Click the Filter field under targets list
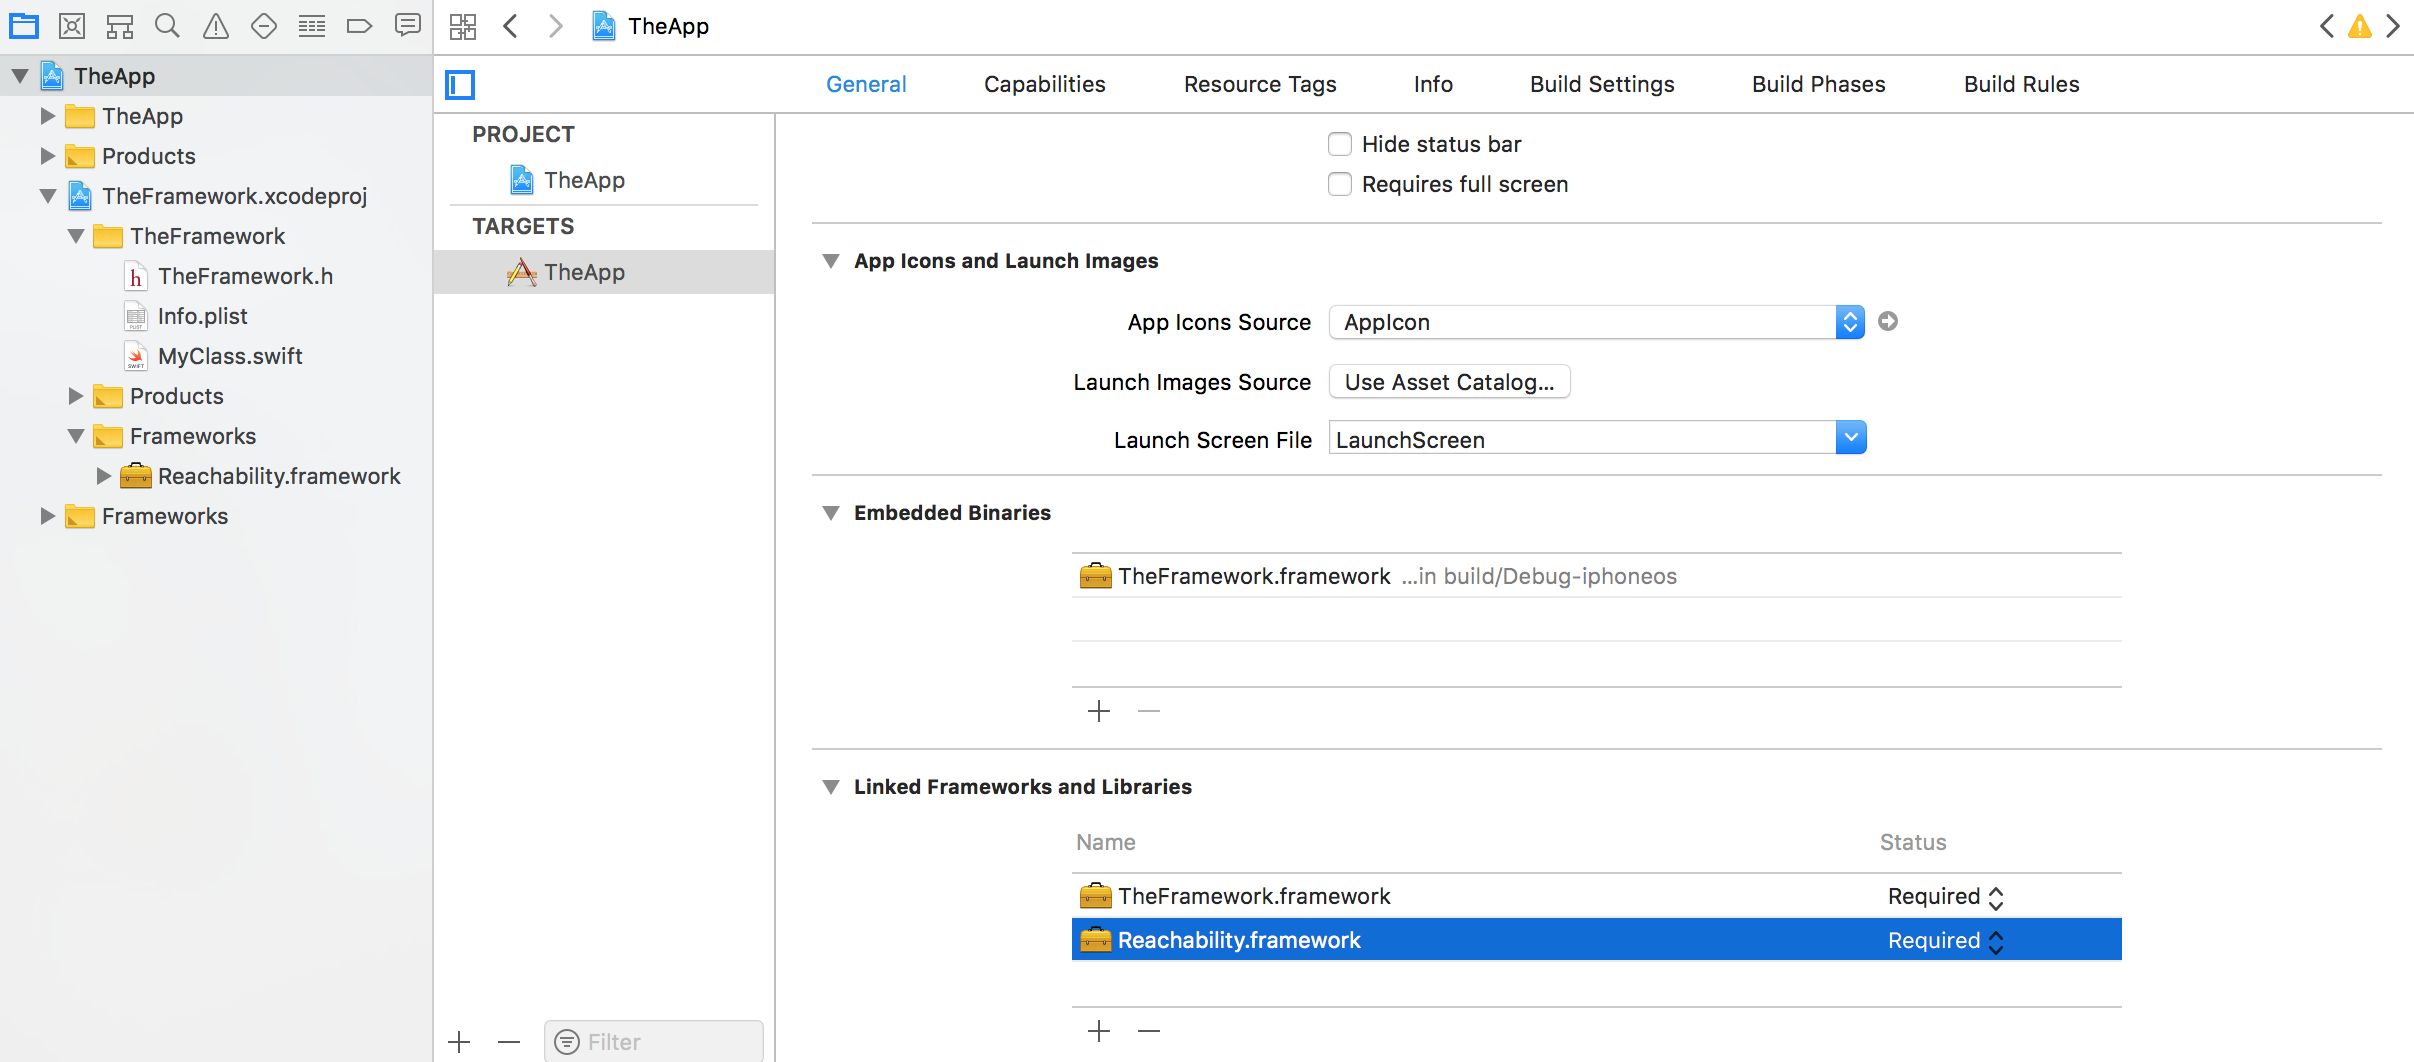Viewport: 2414px width, 1062px height. pyautogui.click(x=654, y=1041)
